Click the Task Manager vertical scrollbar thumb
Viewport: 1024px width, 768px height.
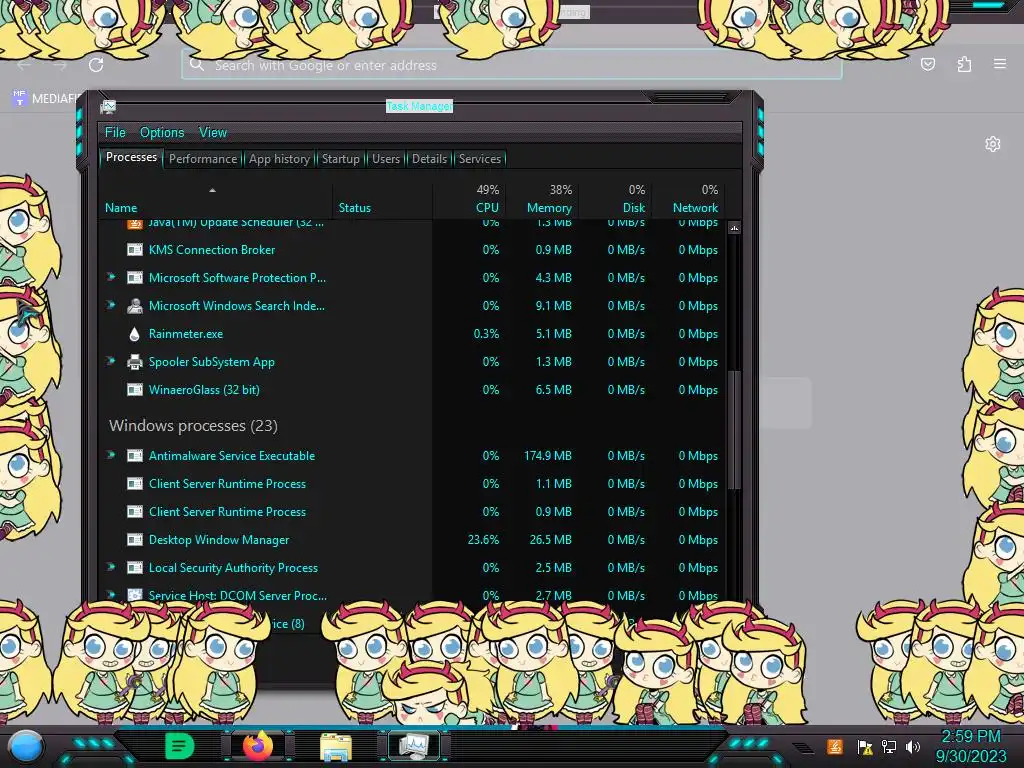[x=735, y=430]
